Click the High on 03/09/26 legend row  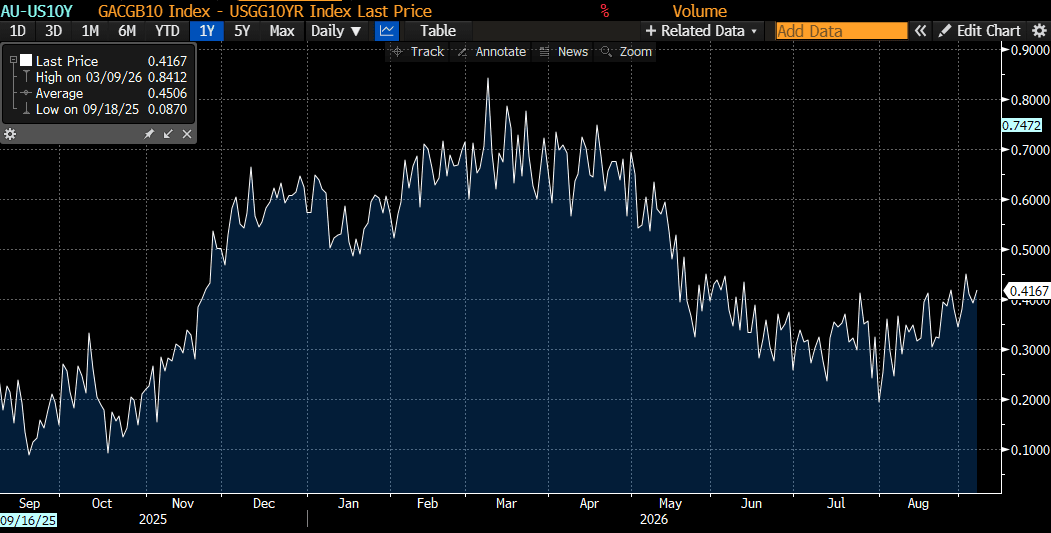[105, 77]
